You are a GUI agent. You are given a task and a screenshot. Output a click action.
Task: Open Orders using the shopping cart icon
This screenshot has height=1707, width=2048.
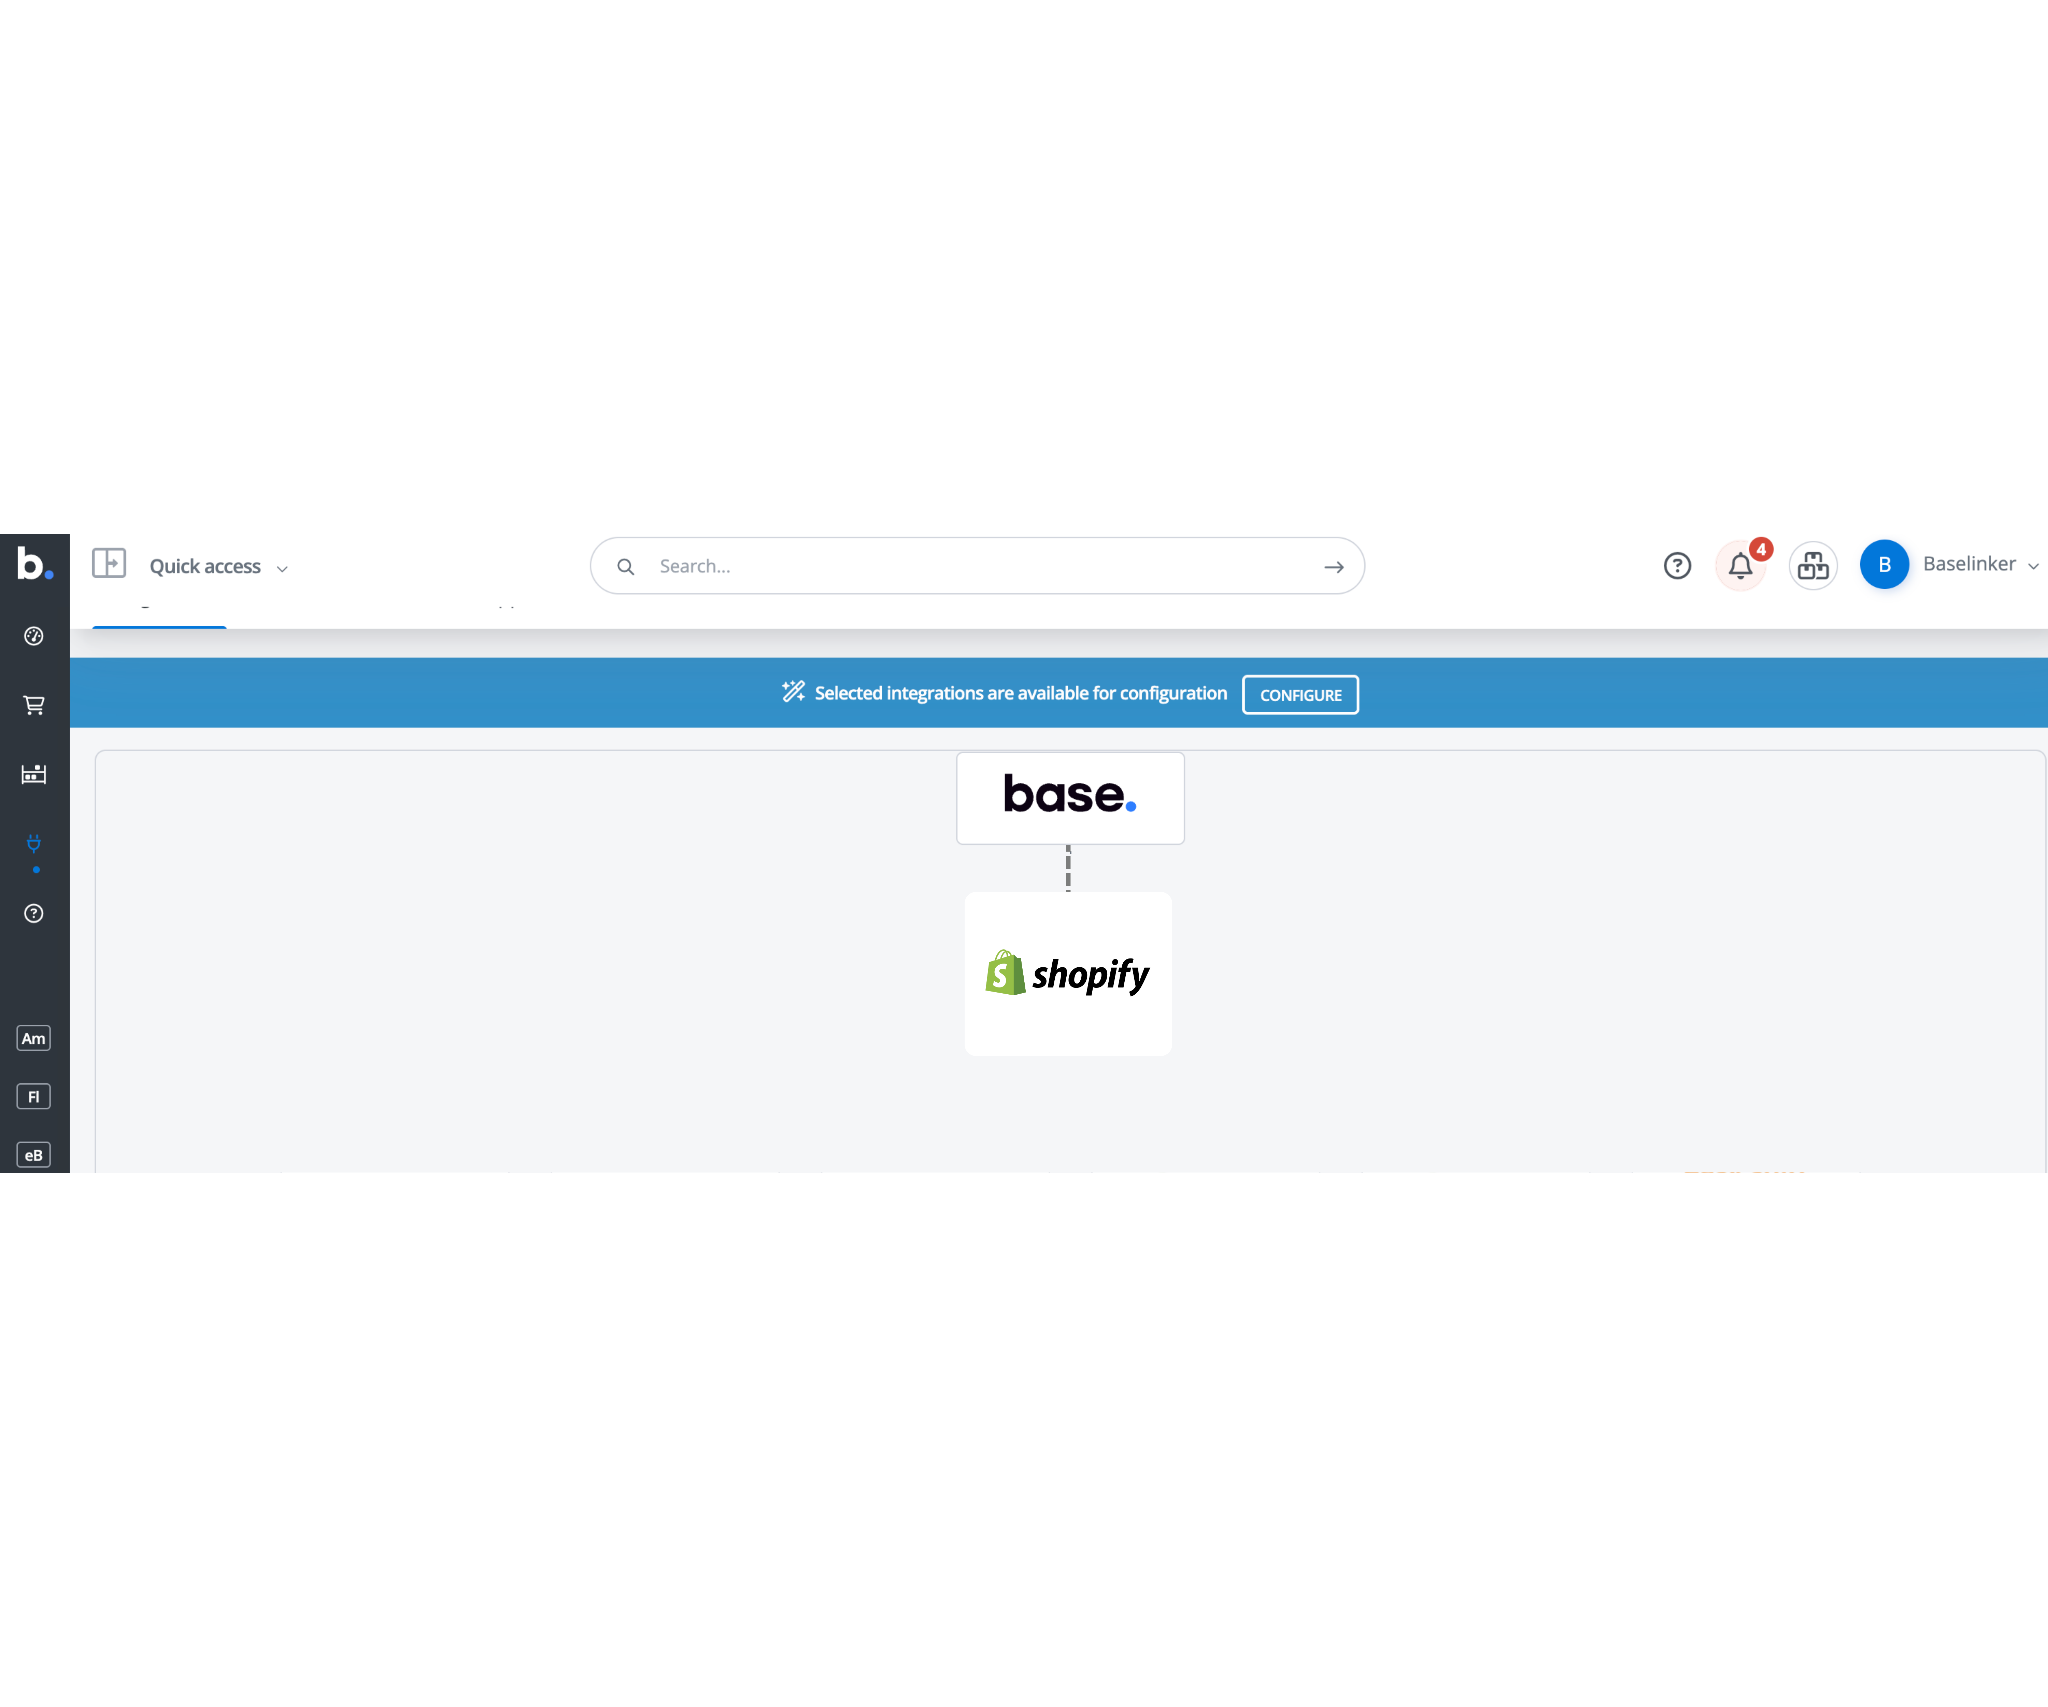34,705
